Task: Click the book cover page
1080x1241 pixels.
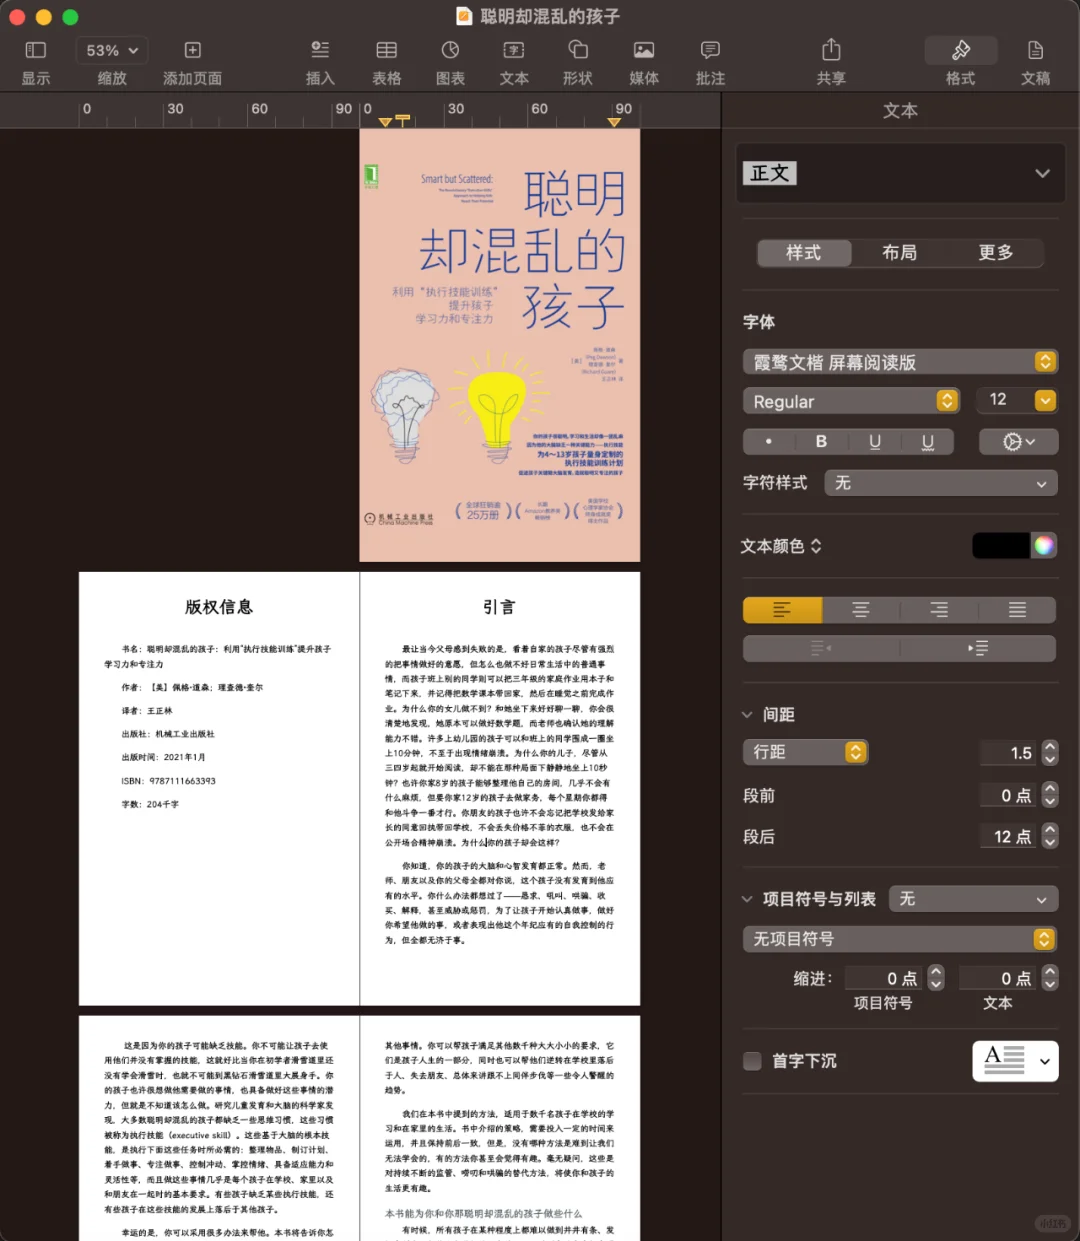Action: (x=499, y=345)
